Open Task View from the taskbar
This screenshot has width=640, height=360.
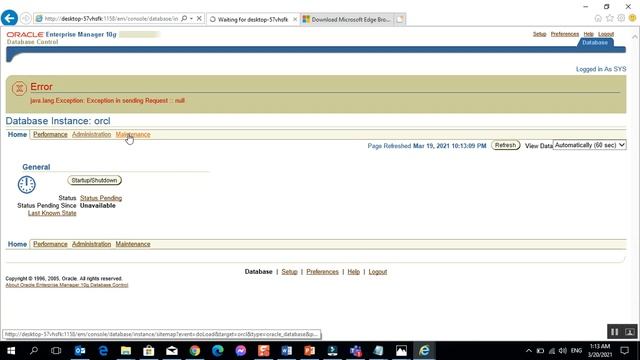[56, 351]
